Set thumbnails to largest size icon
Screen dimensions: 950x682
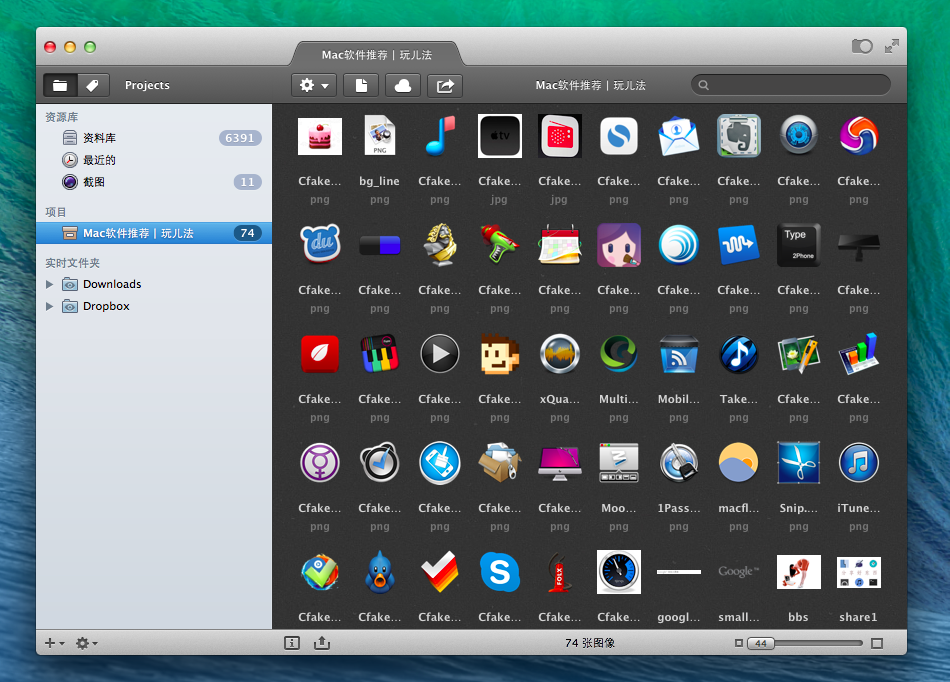(x=877, y=643)
